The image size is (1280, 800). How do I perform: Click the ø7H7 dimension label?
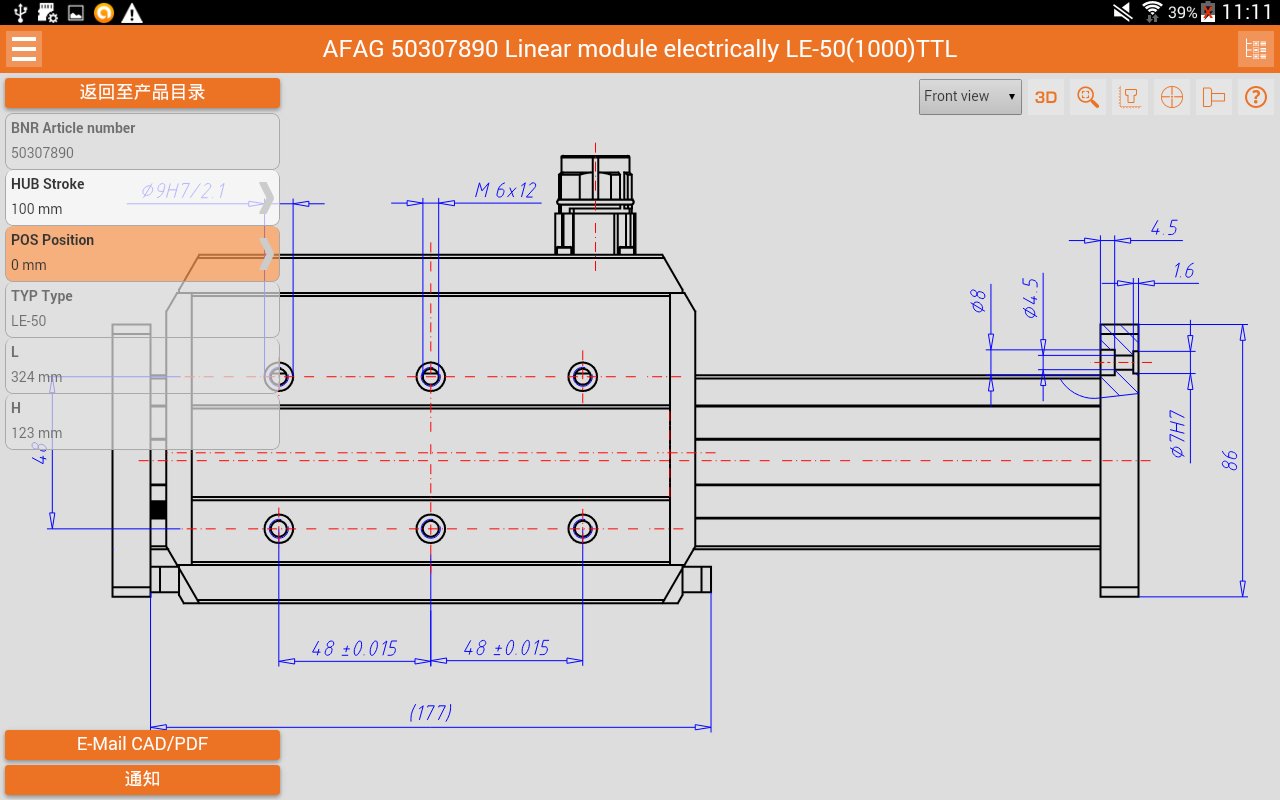[1178, 434]
